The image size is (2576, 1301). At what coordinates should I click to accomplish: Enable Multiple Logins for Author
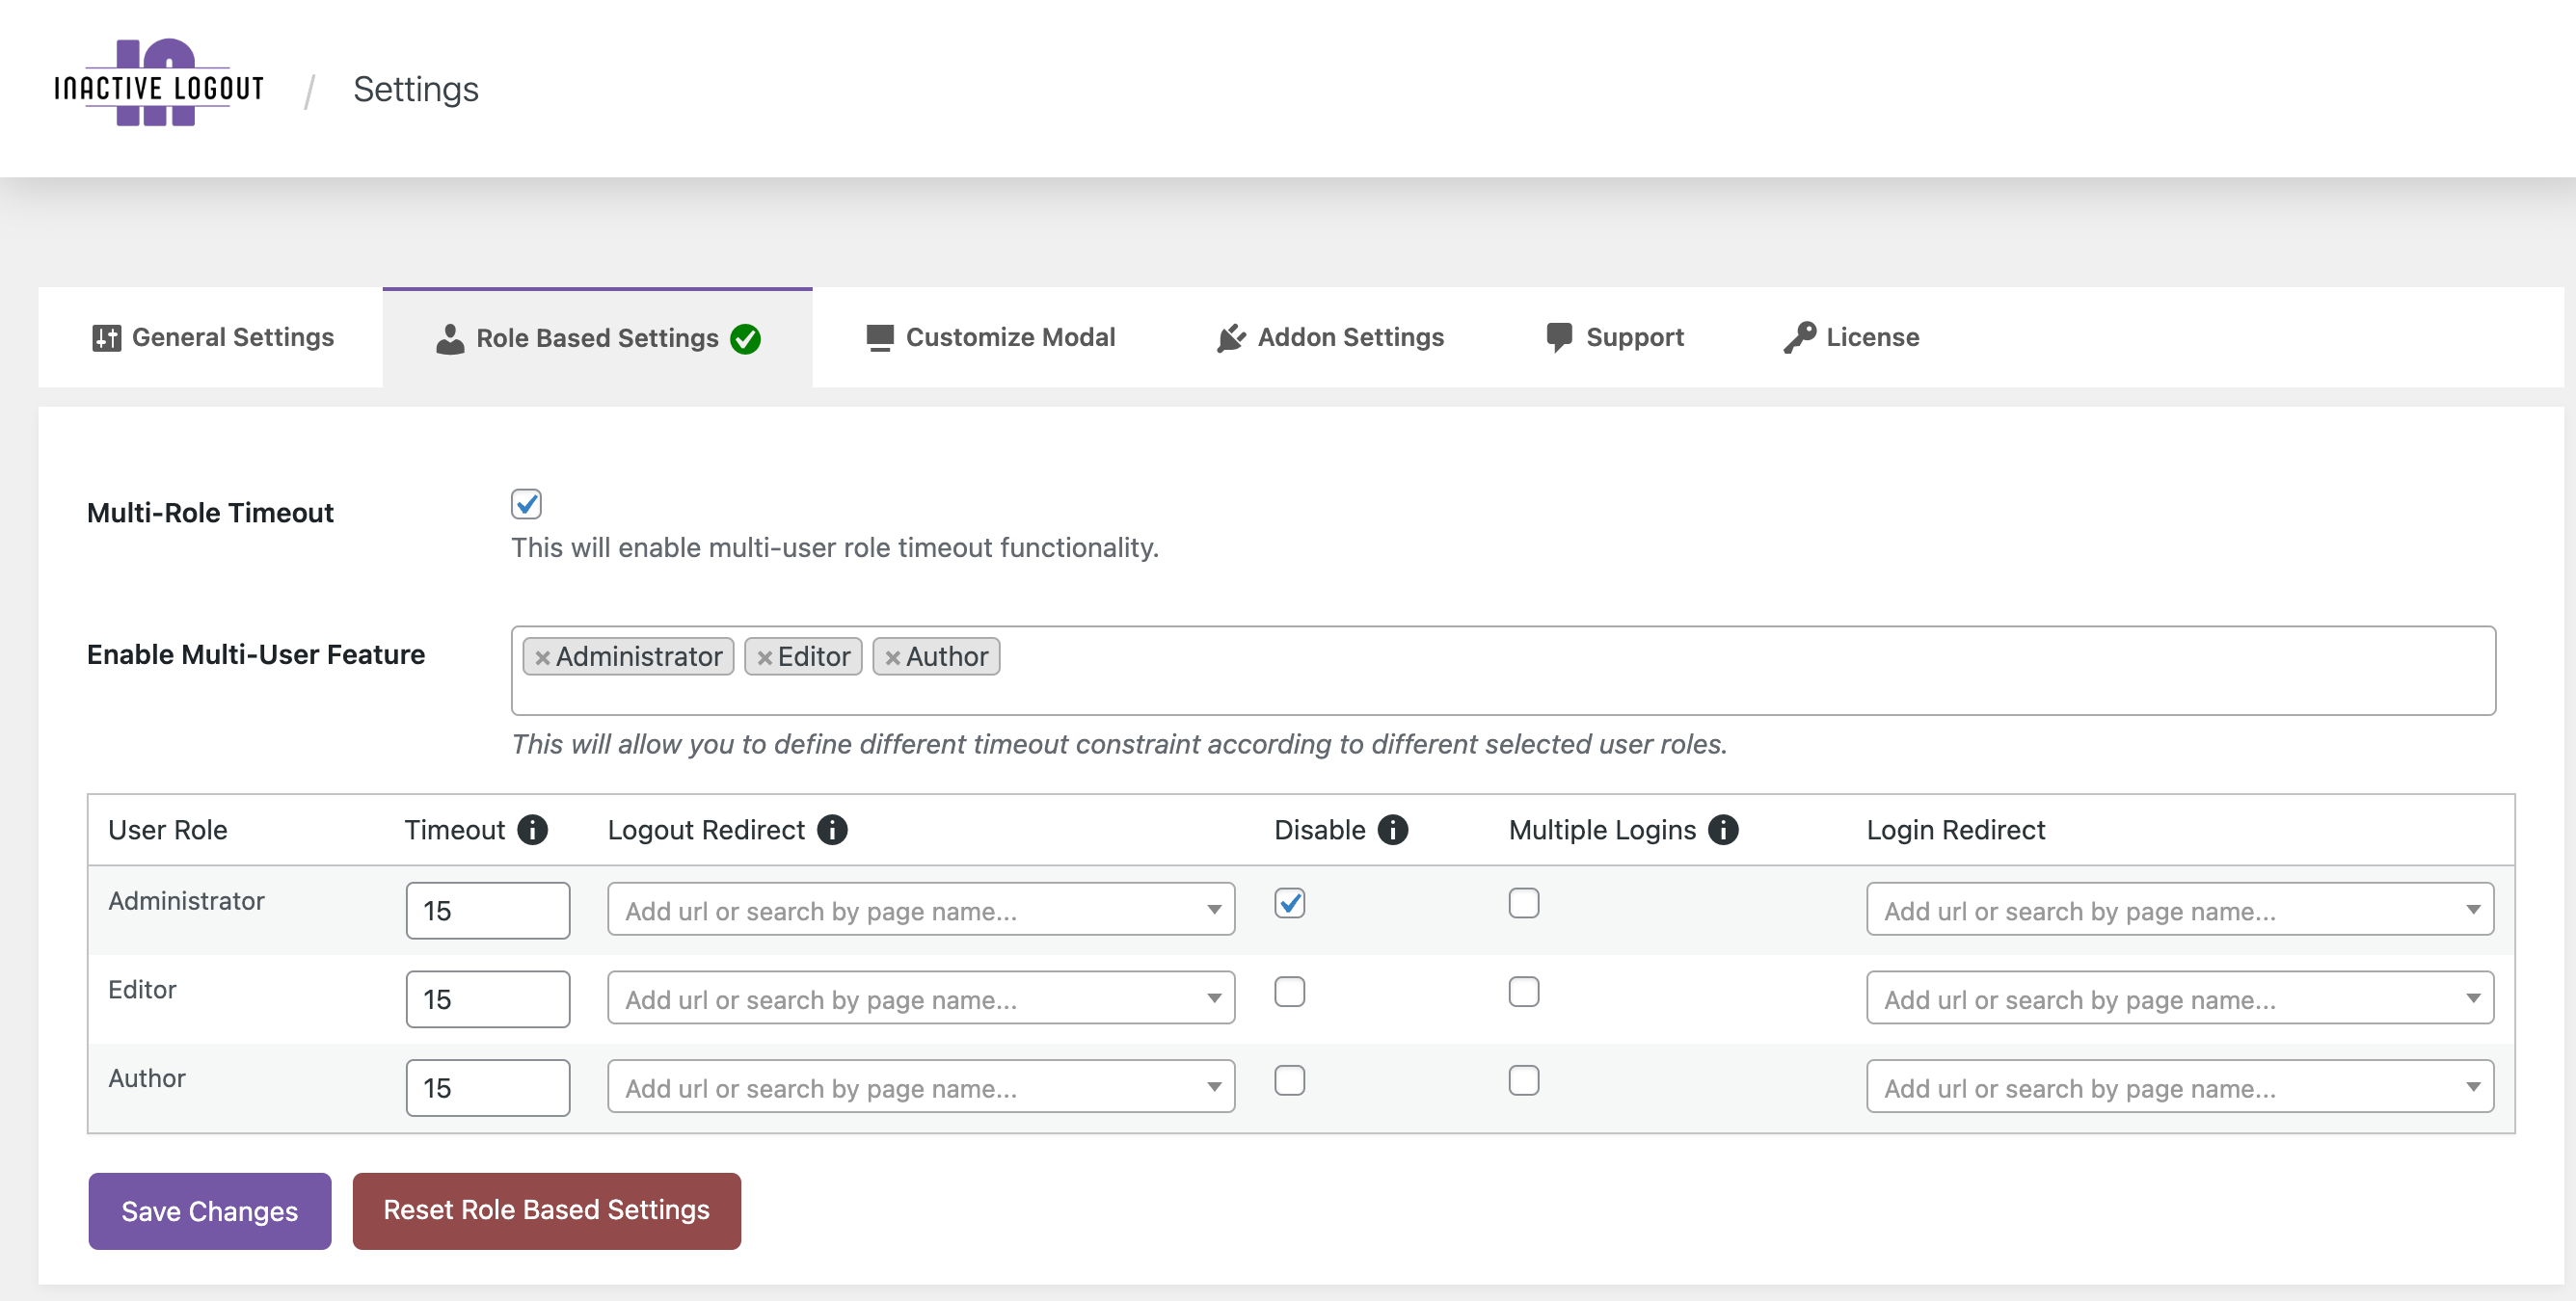1523,1081
